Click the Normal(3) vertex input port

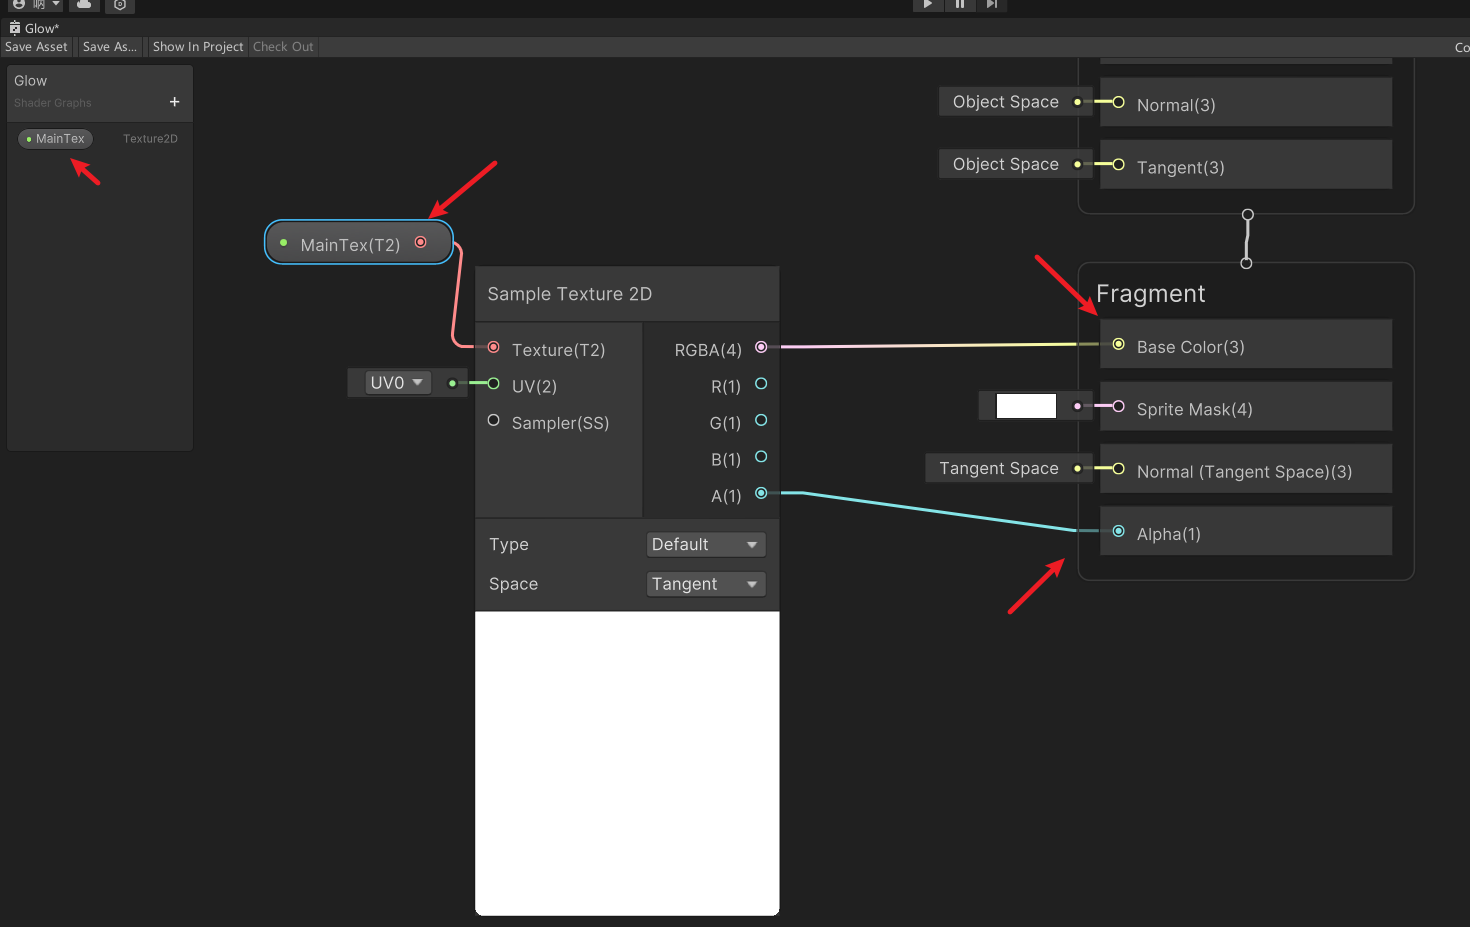click(1118, 102)
